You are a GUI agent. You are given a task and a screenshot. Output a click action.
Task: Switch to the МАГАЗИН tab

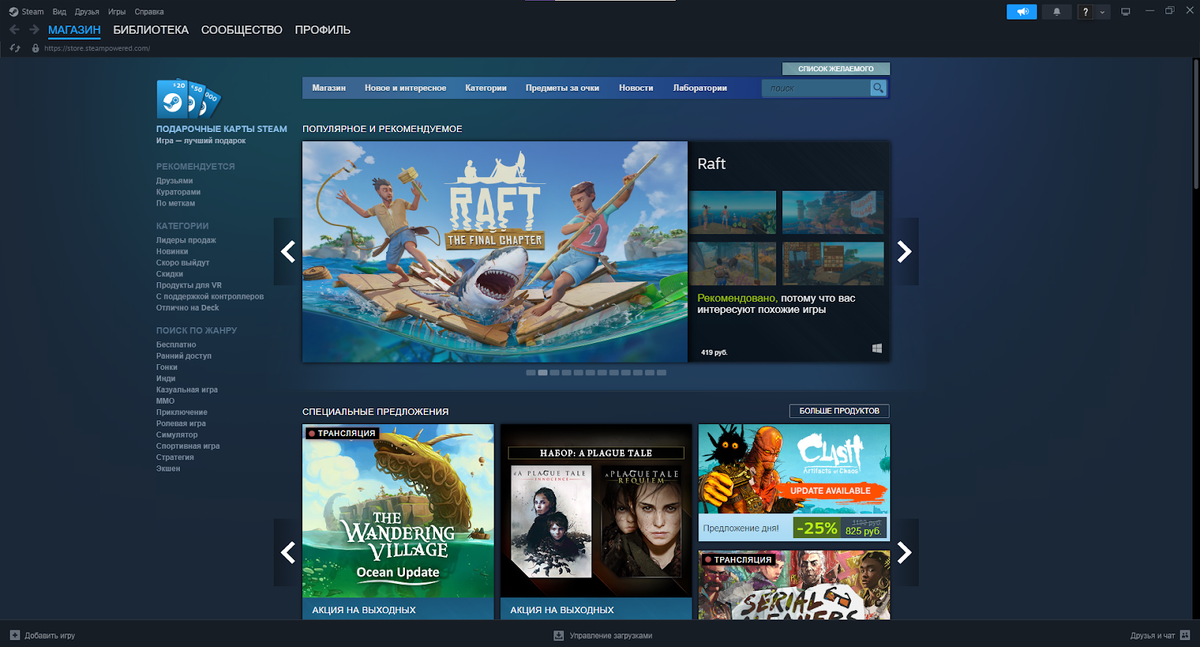tap(74, 30)
